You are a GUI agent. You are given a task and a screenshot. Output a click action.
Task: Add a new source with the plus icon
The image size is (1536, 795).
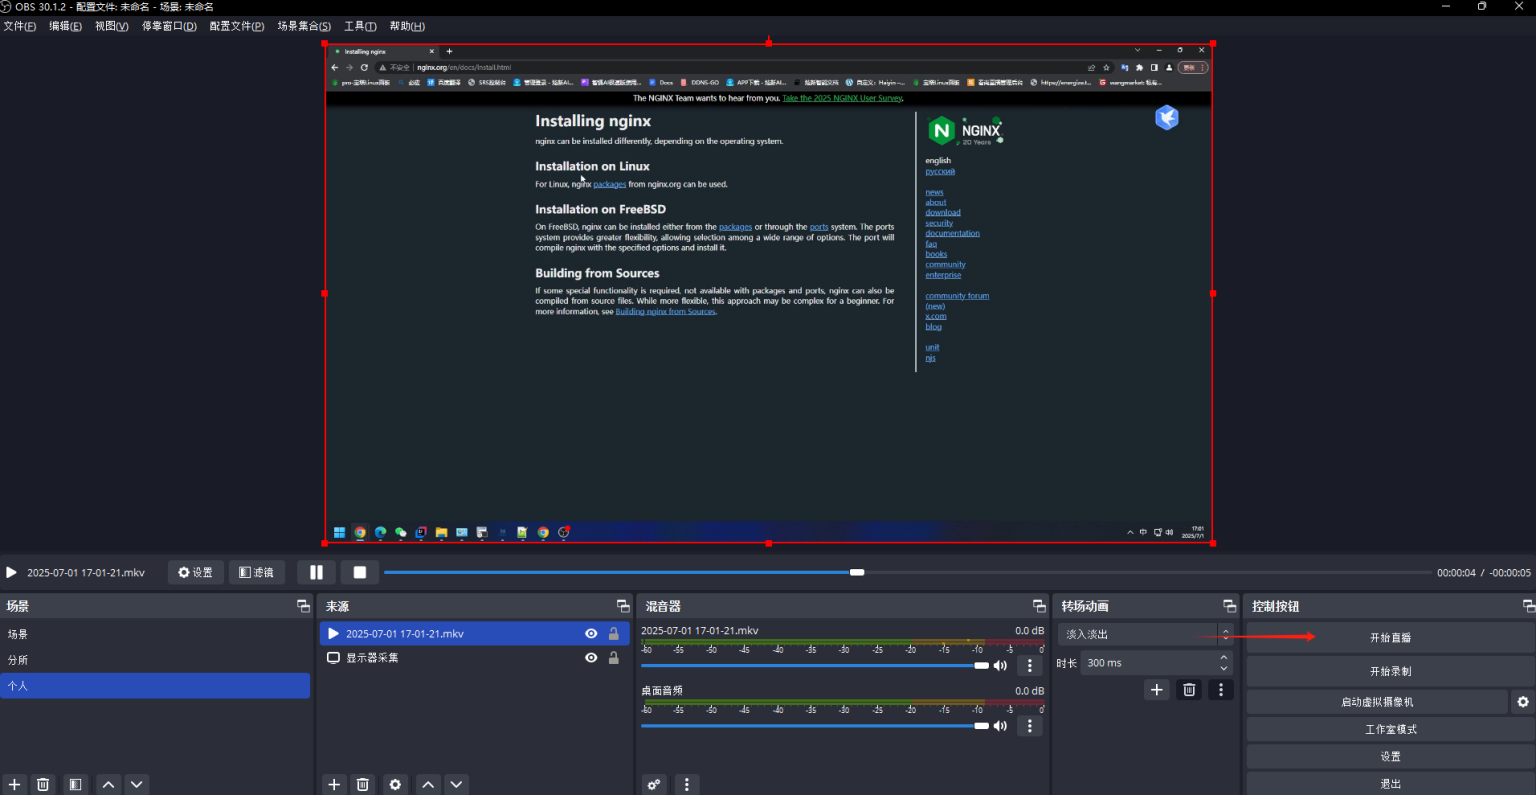[334, 785]
